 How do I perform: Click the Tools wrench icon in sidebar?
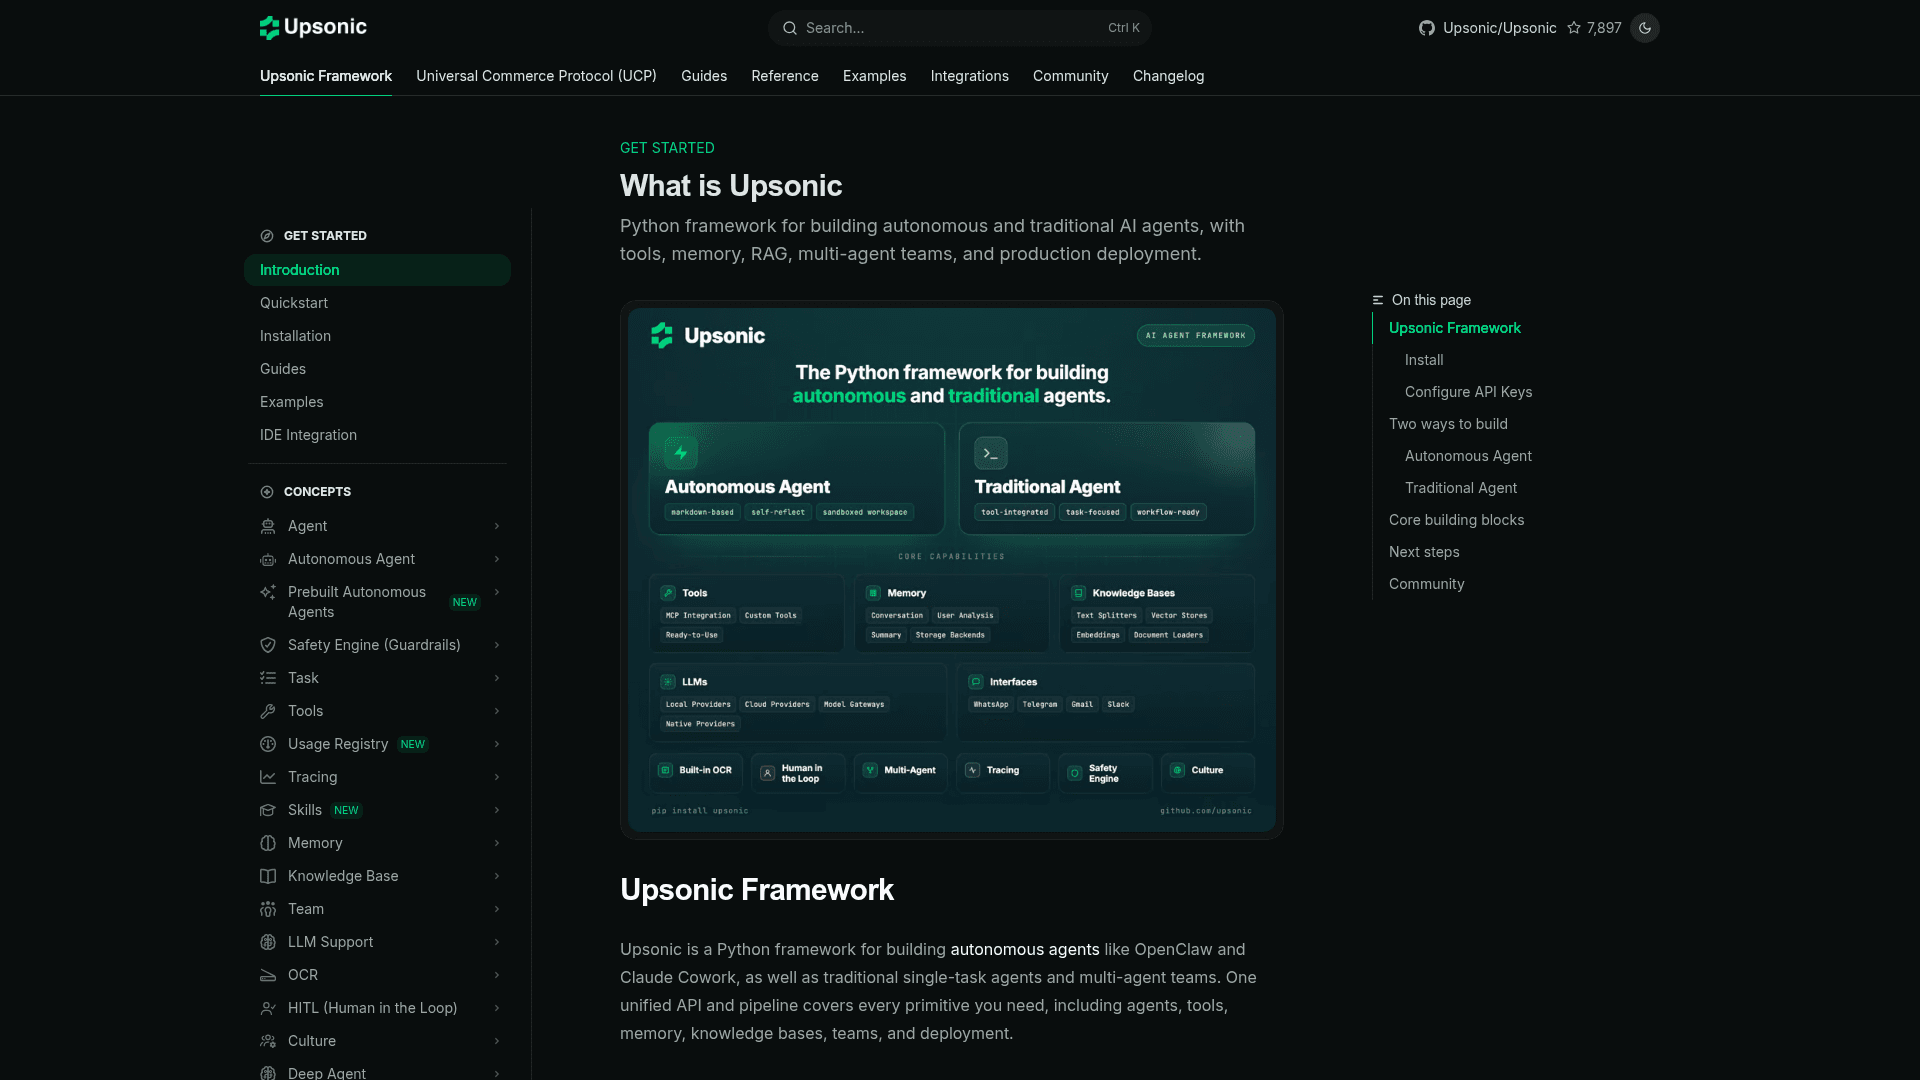[x=268, y=711]
